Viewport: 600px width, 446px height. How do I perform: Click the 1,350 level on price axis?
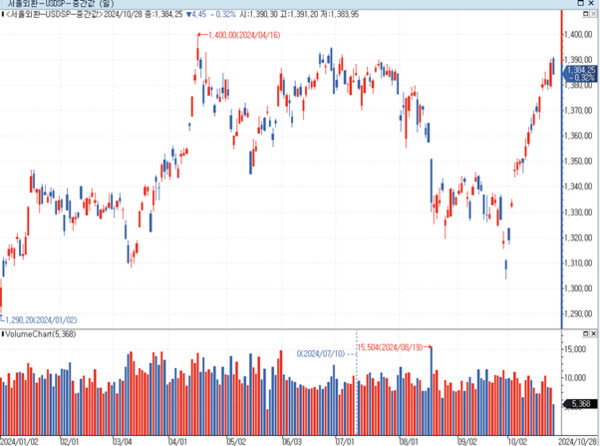579,161
